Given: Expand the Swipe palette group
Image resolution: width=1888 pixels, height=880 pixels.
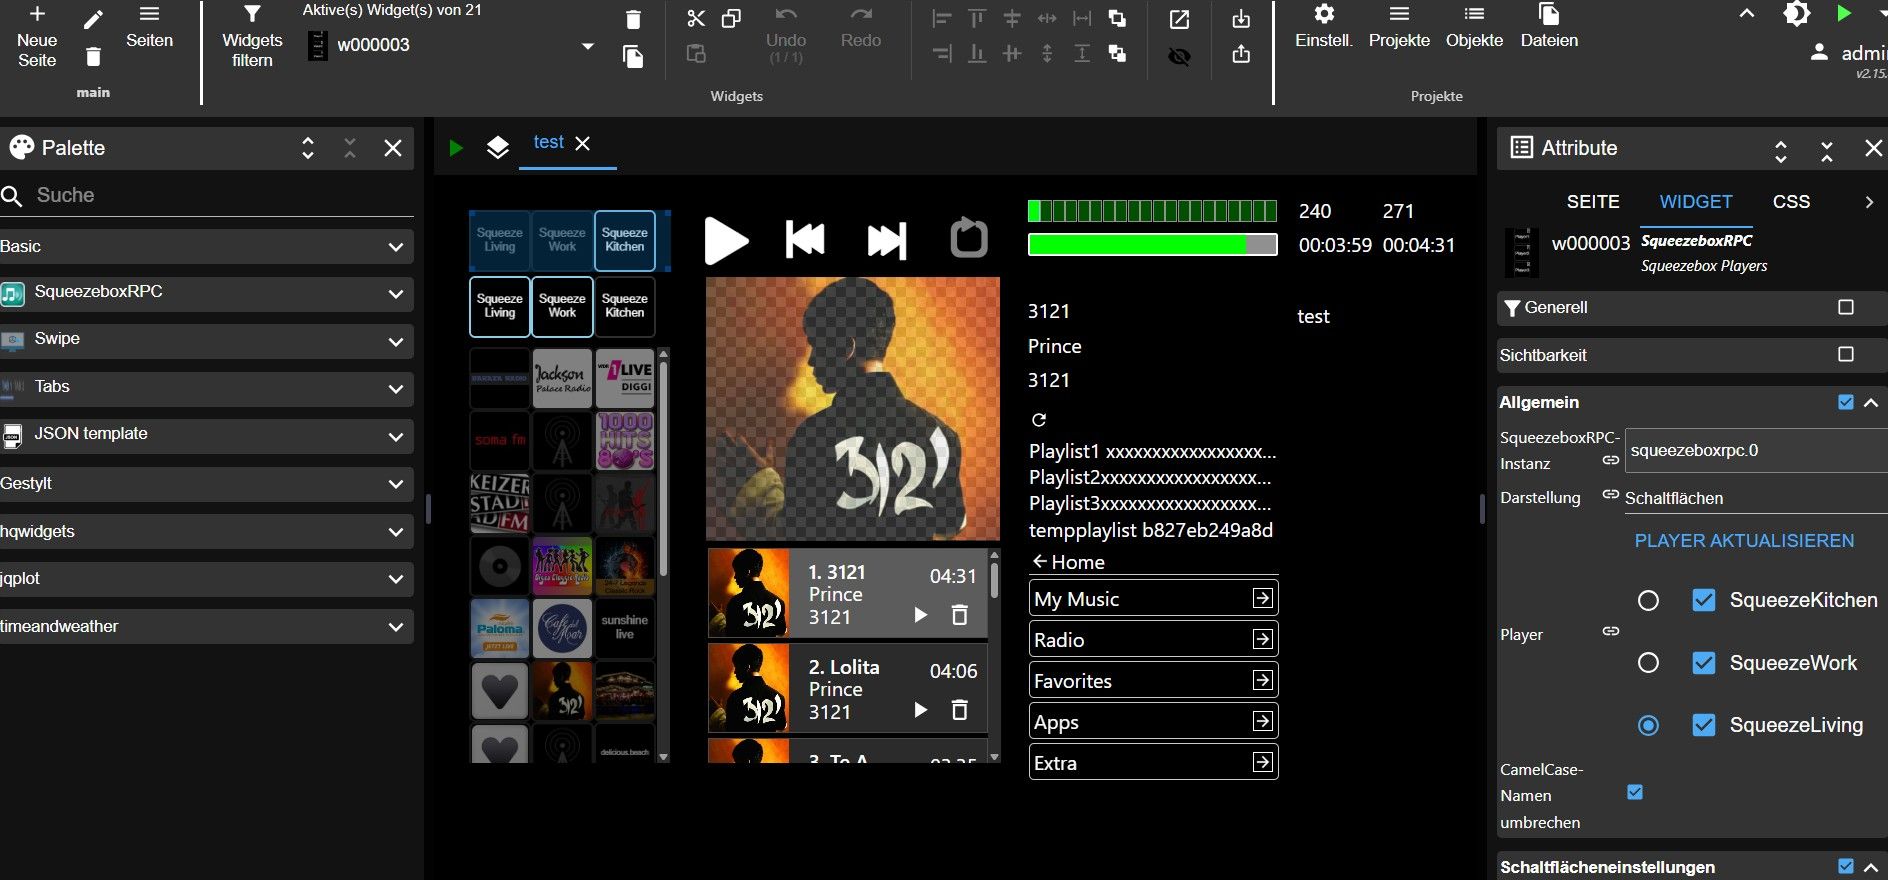Looking at the screenshot, I should [207, 340].
